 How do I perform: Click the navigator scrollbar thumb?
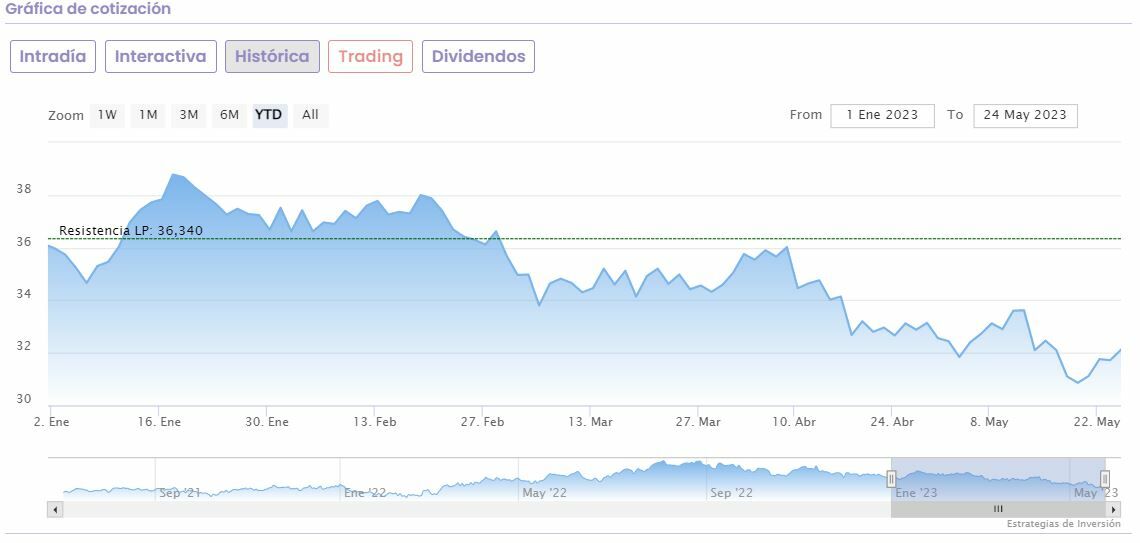pos(997,510)
